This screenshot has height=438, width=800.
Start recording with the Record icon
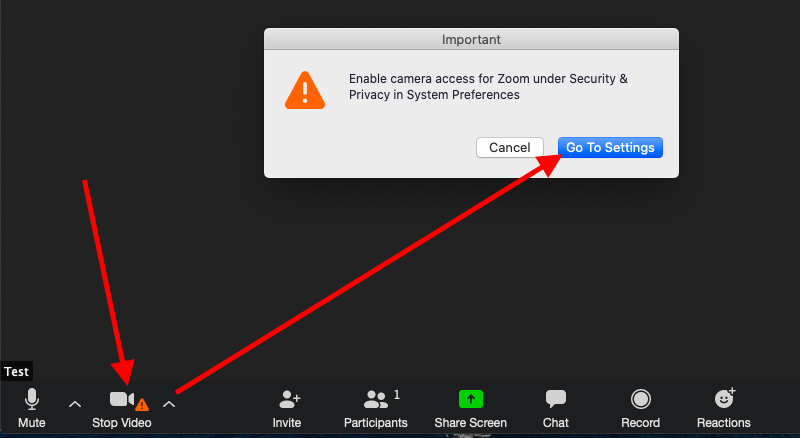tap(640, 399)
